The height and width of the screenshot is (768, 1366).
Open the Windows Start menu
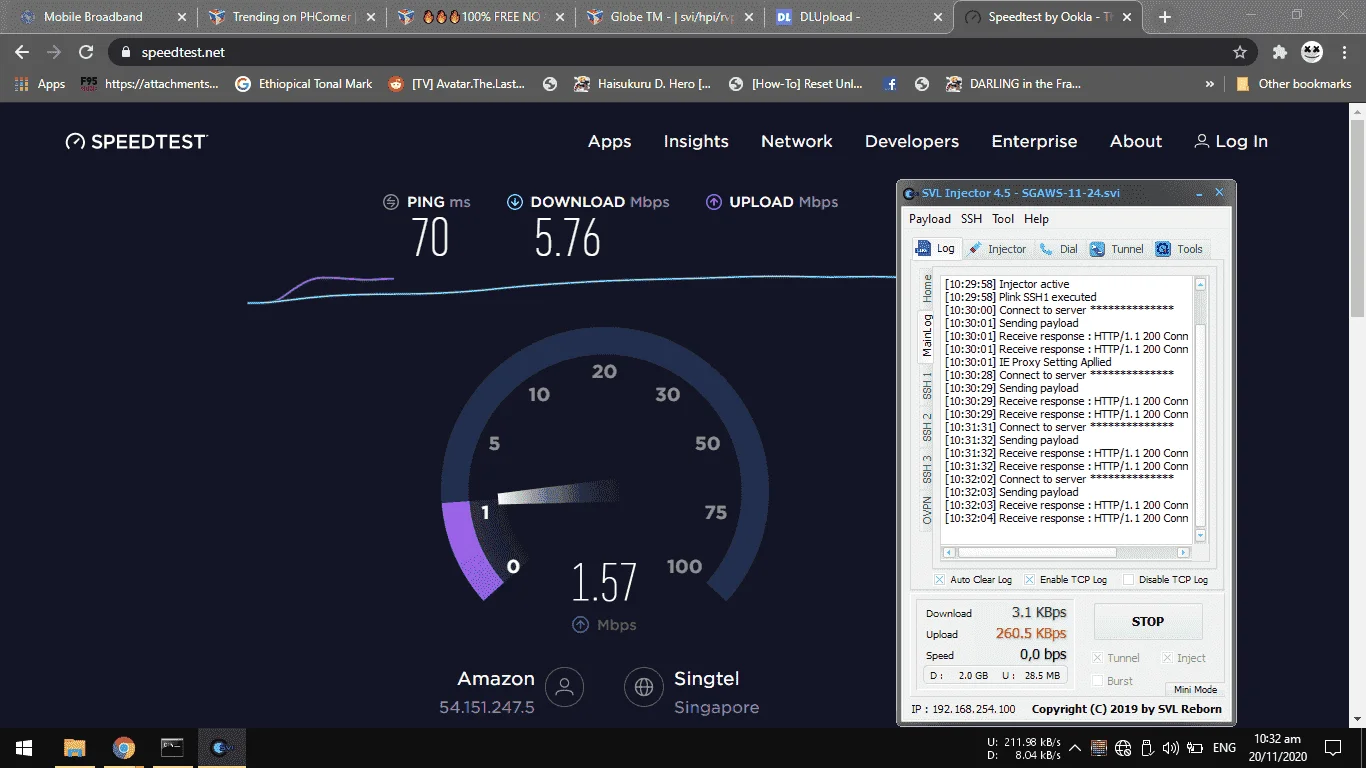click(24, 747)
